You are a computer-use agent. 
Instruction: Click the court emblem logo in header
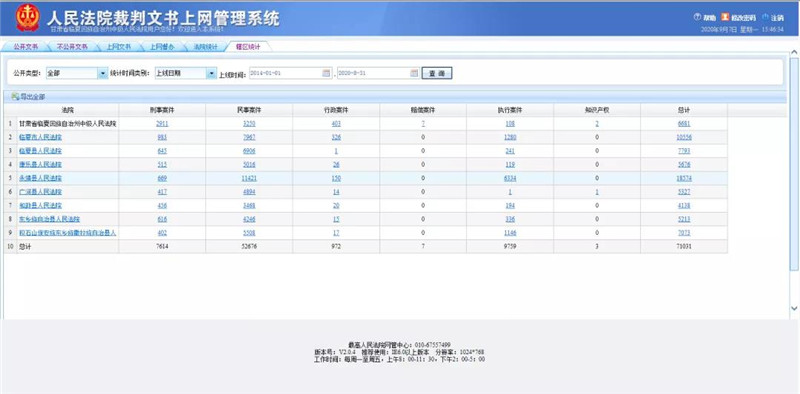coord(28,18)
